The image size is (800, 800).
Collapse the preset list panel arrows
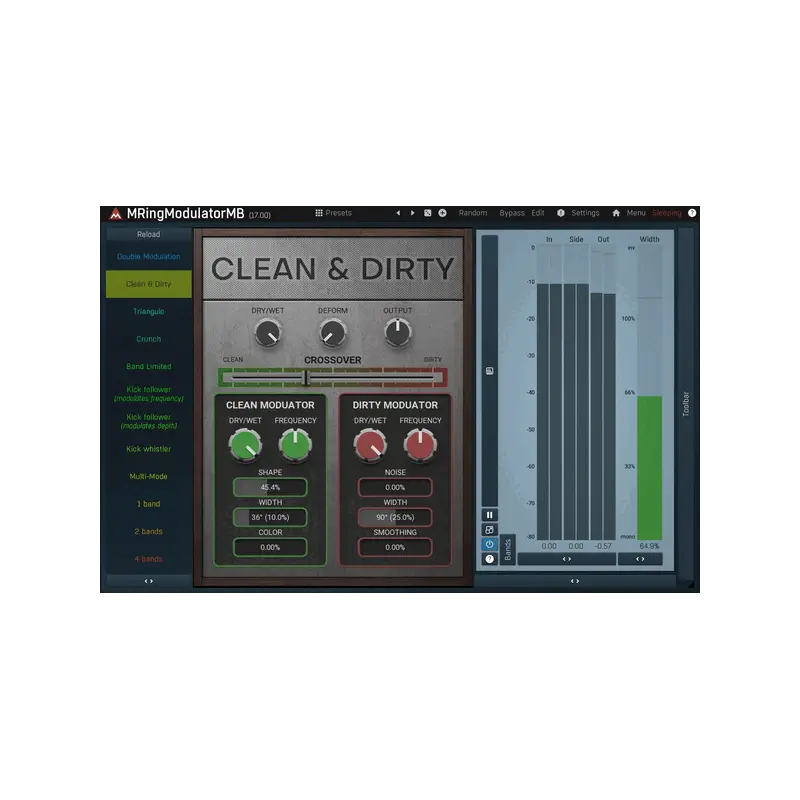(148, 581)
